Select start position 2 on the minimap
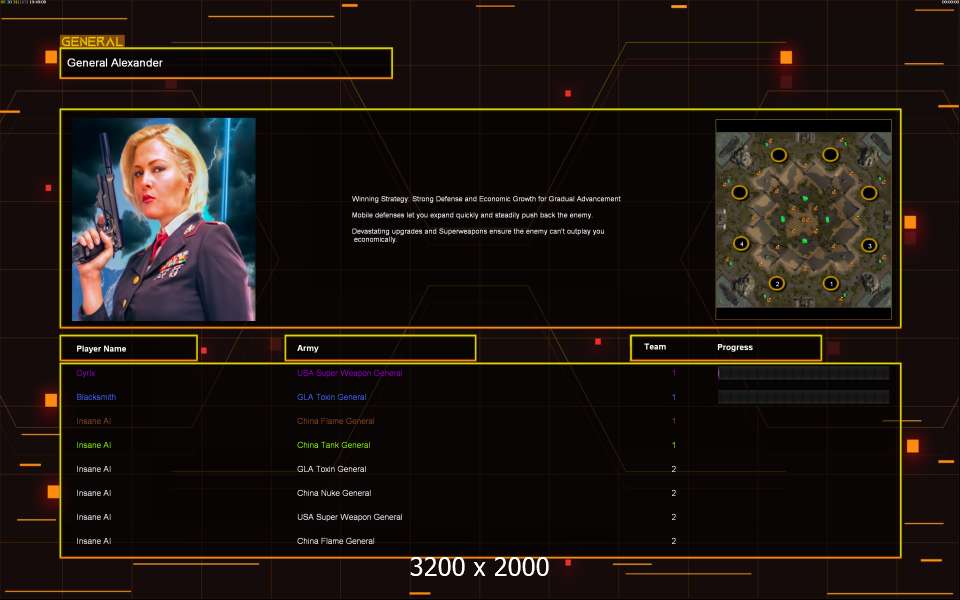 tap(777, 283)
